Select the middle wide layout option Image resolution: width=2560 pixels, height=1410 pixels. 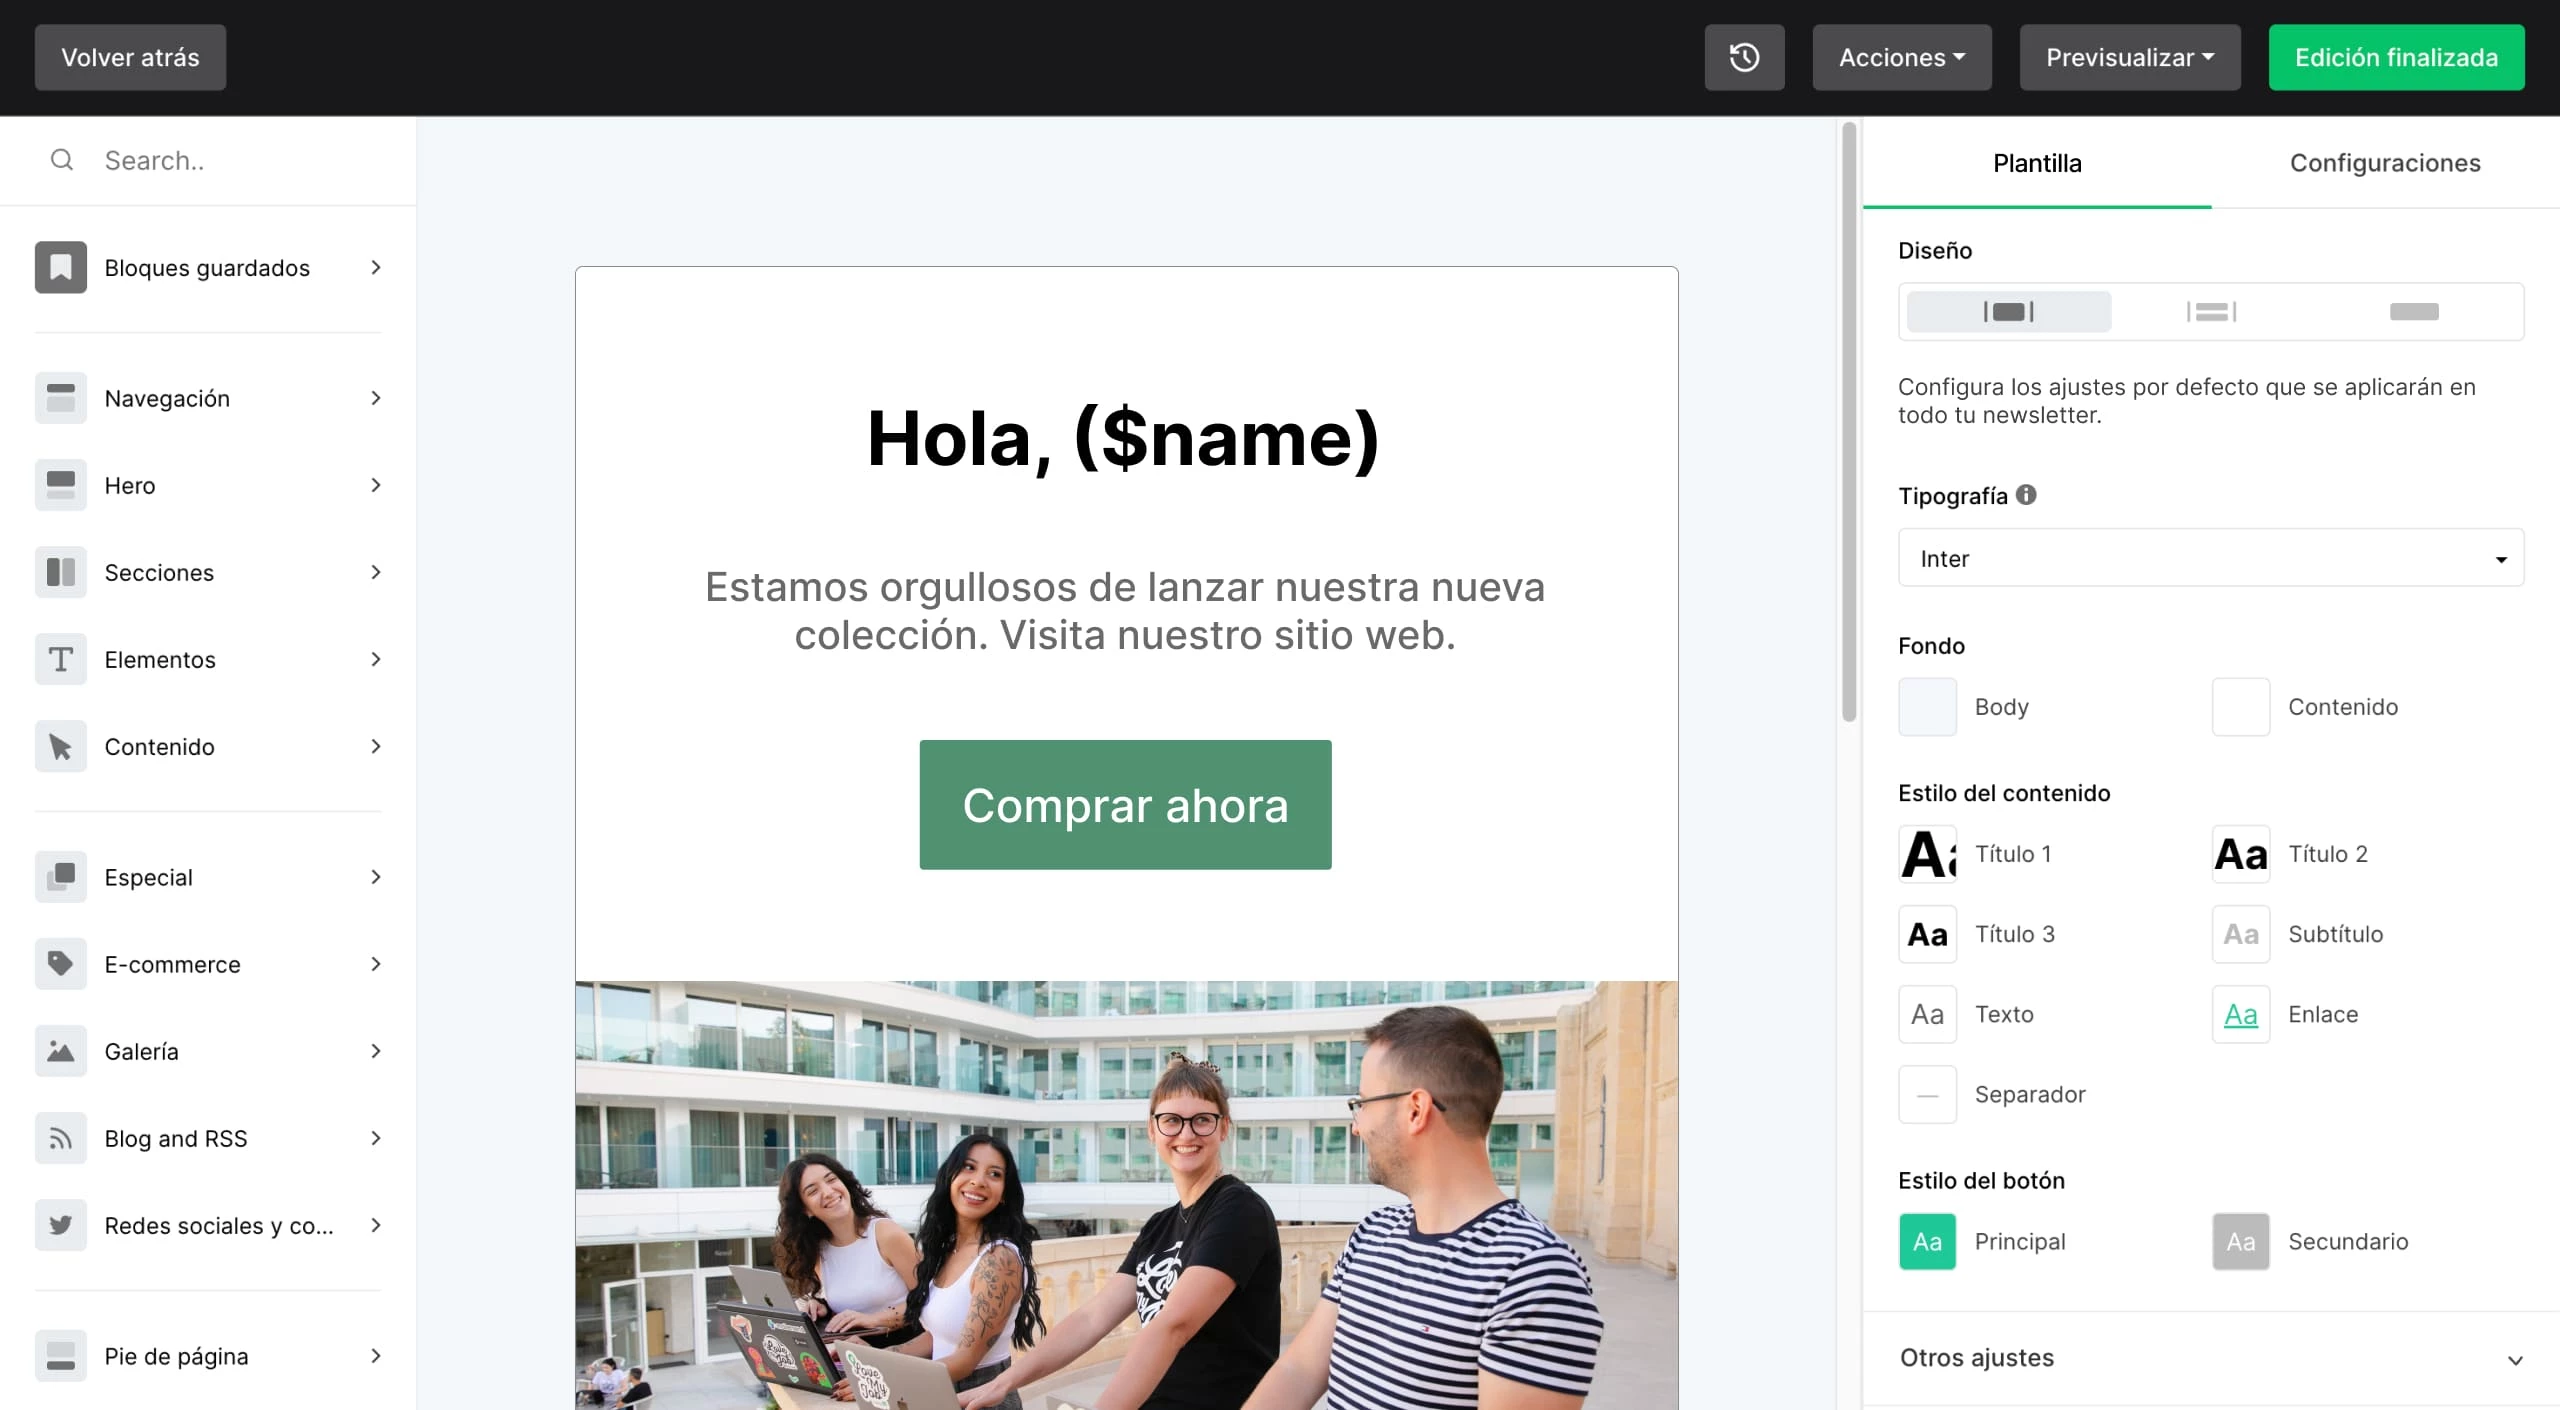click(x=2211, y=312)
